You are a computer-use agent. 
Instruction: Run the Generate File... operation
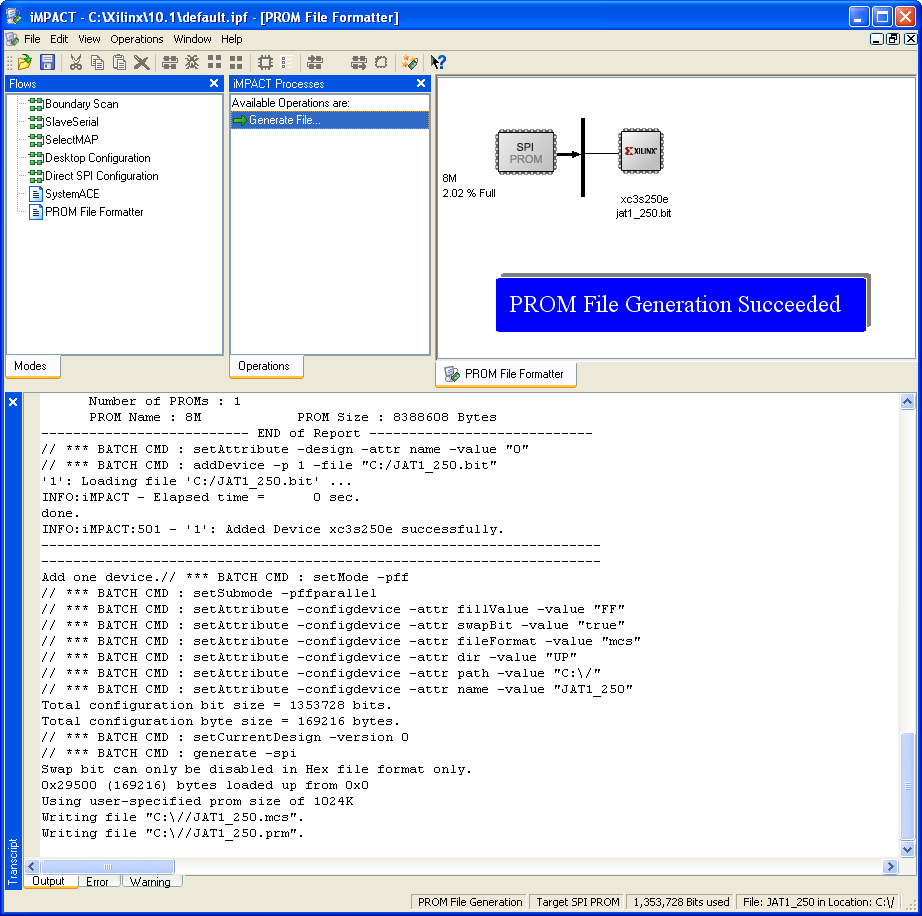330,121
